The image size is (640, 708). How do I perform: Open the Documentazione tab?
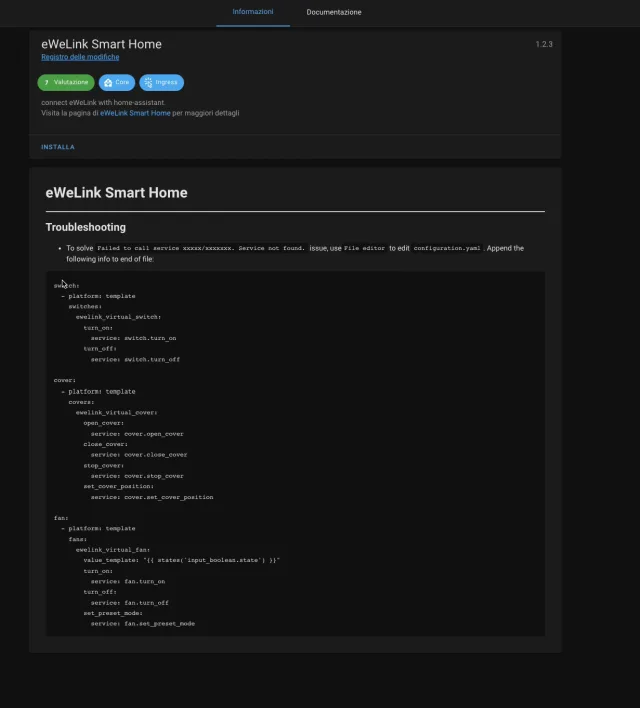(x=334, y=12)
